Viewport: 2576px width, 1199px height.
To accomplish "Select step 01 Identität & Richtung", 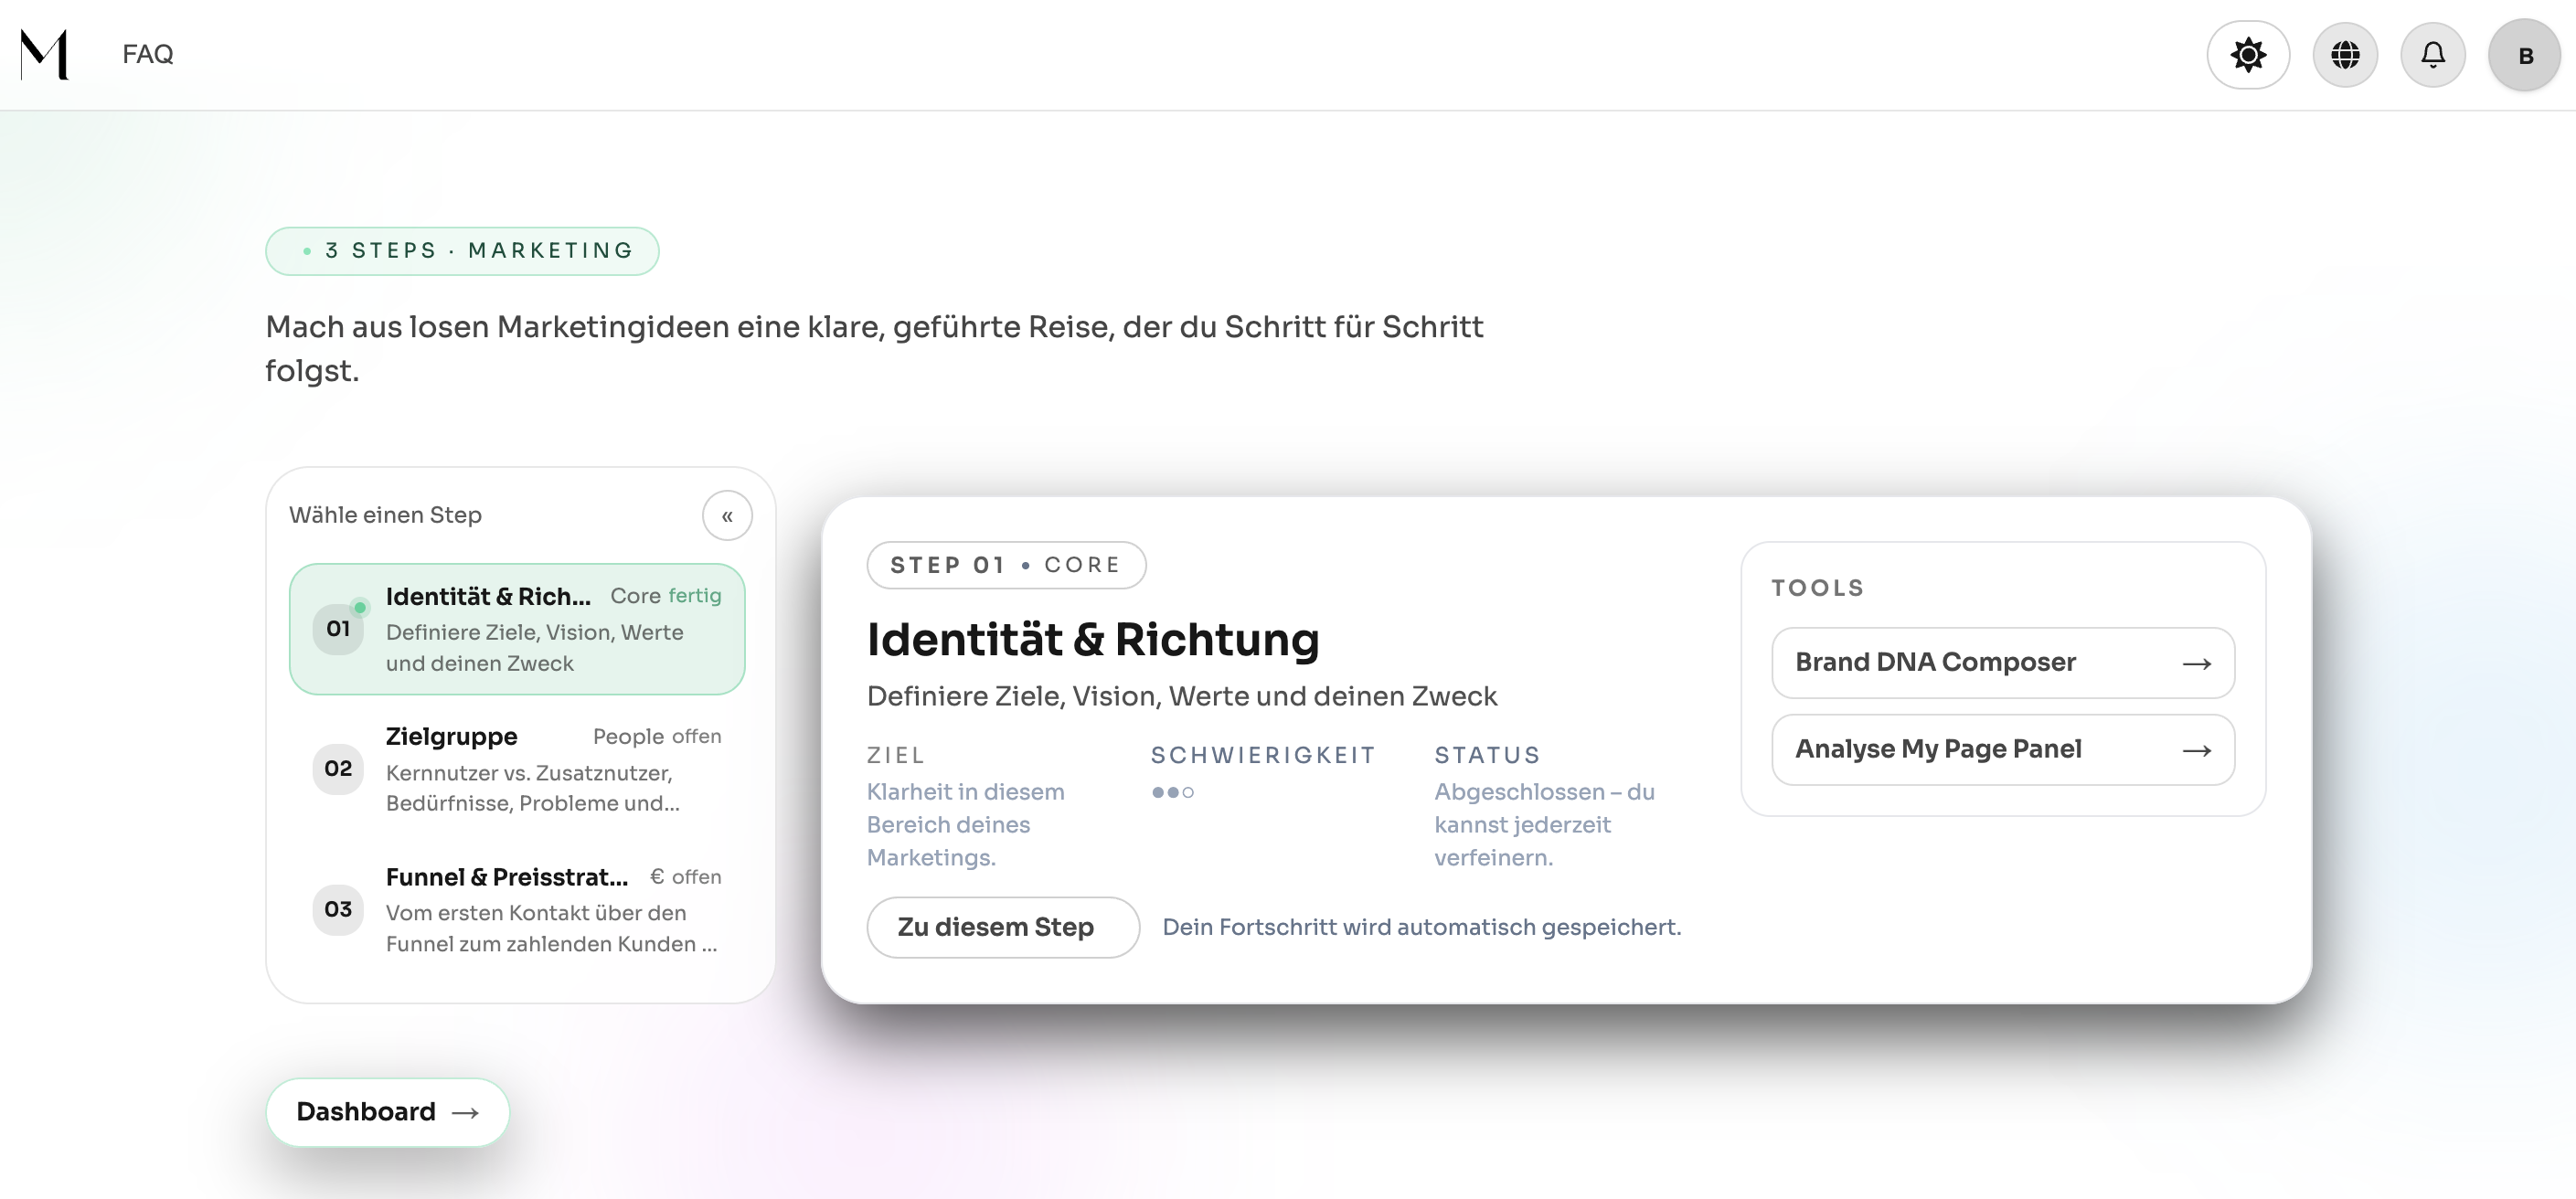I will [x=517, y=629].
